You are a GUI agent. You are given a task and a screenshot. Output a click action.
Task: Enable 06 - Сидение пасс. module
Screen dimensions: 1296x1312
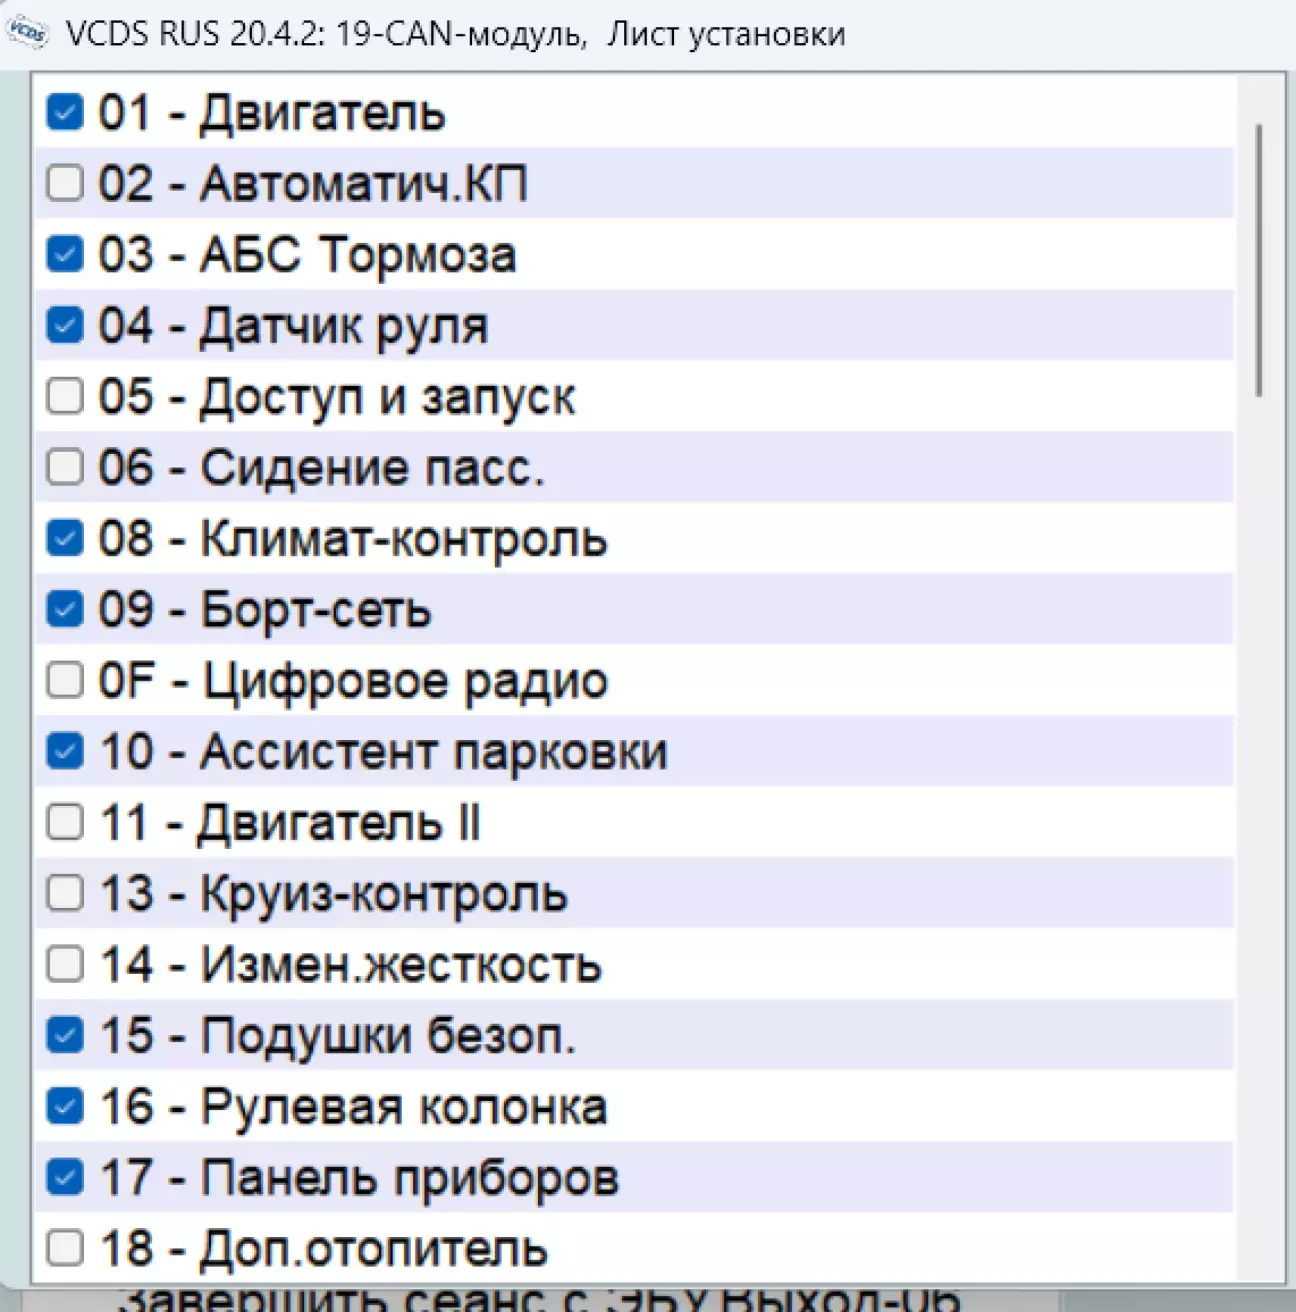click(65, 467)
